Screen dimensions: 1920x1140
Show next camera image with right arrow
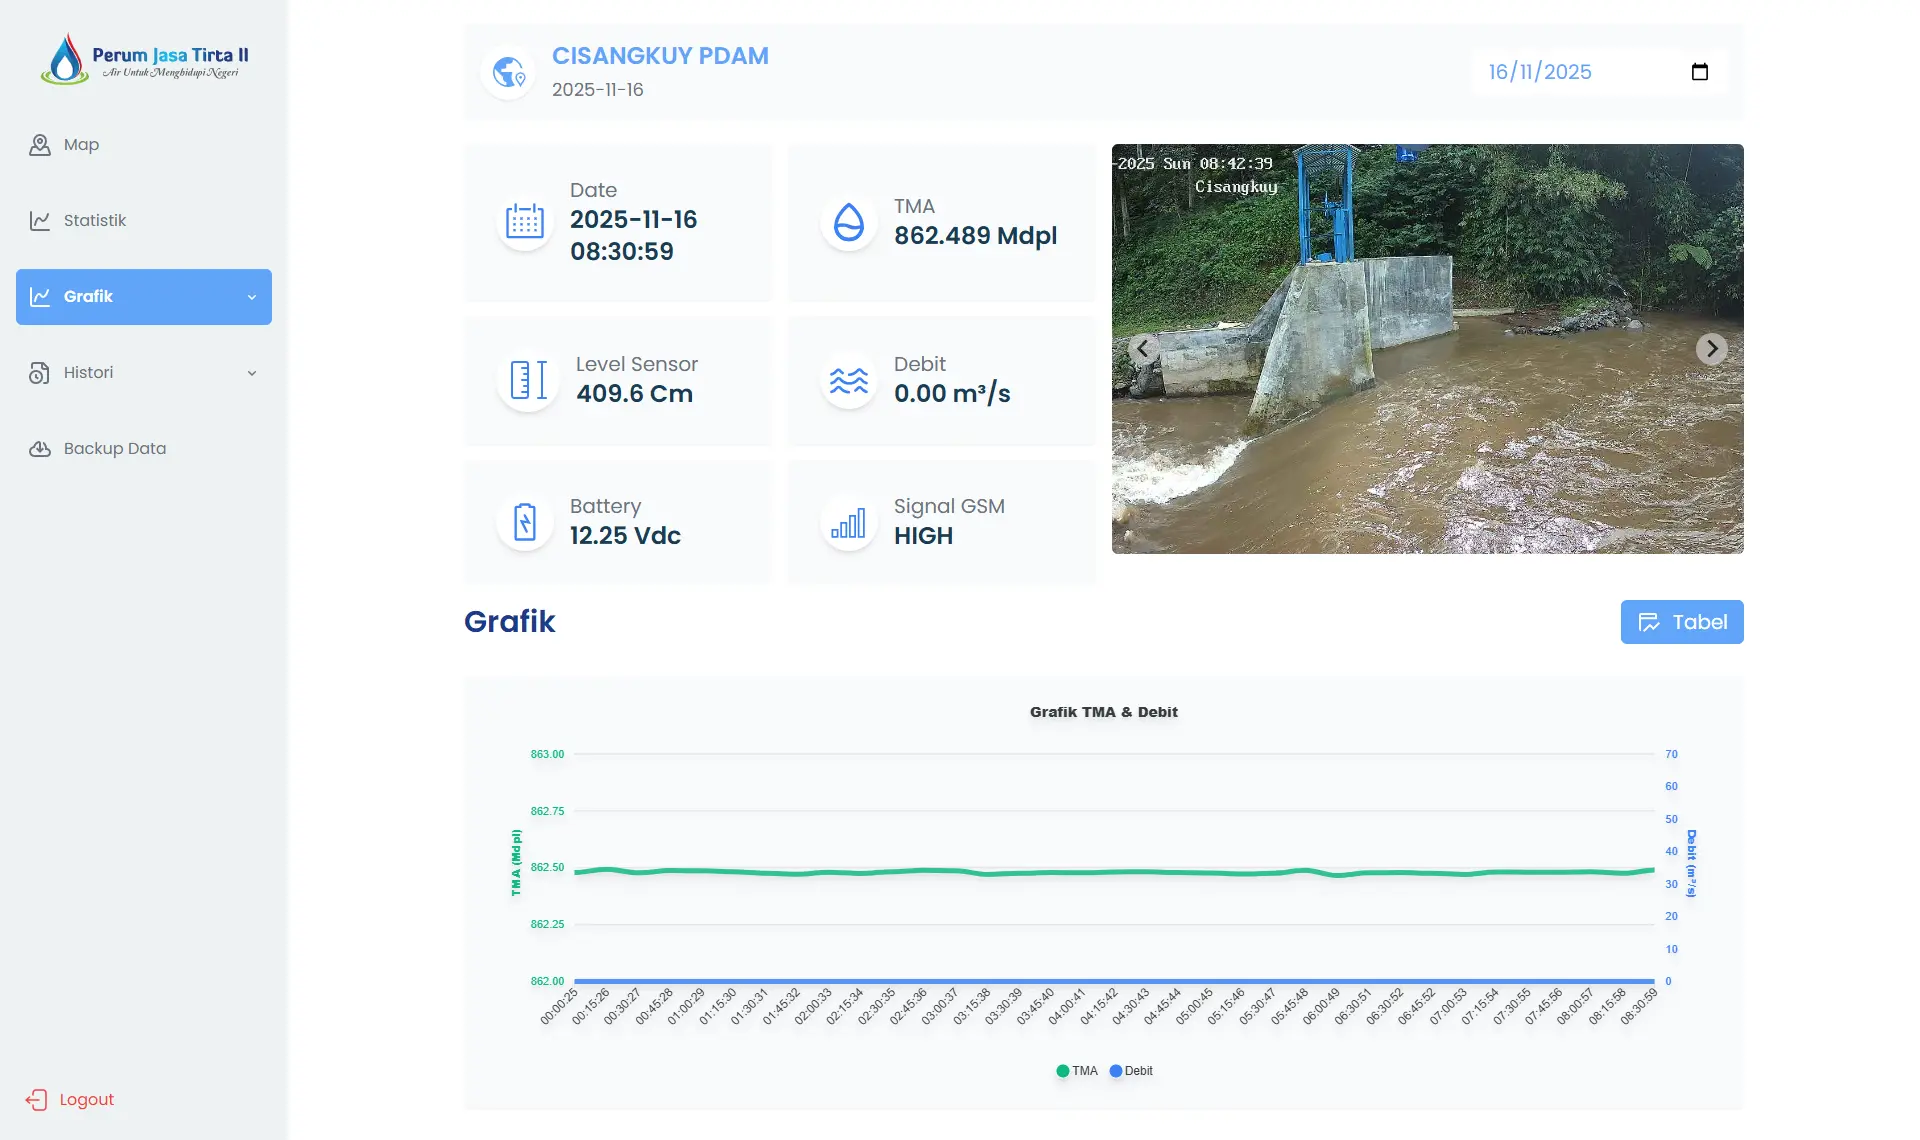pos(1711,349)
